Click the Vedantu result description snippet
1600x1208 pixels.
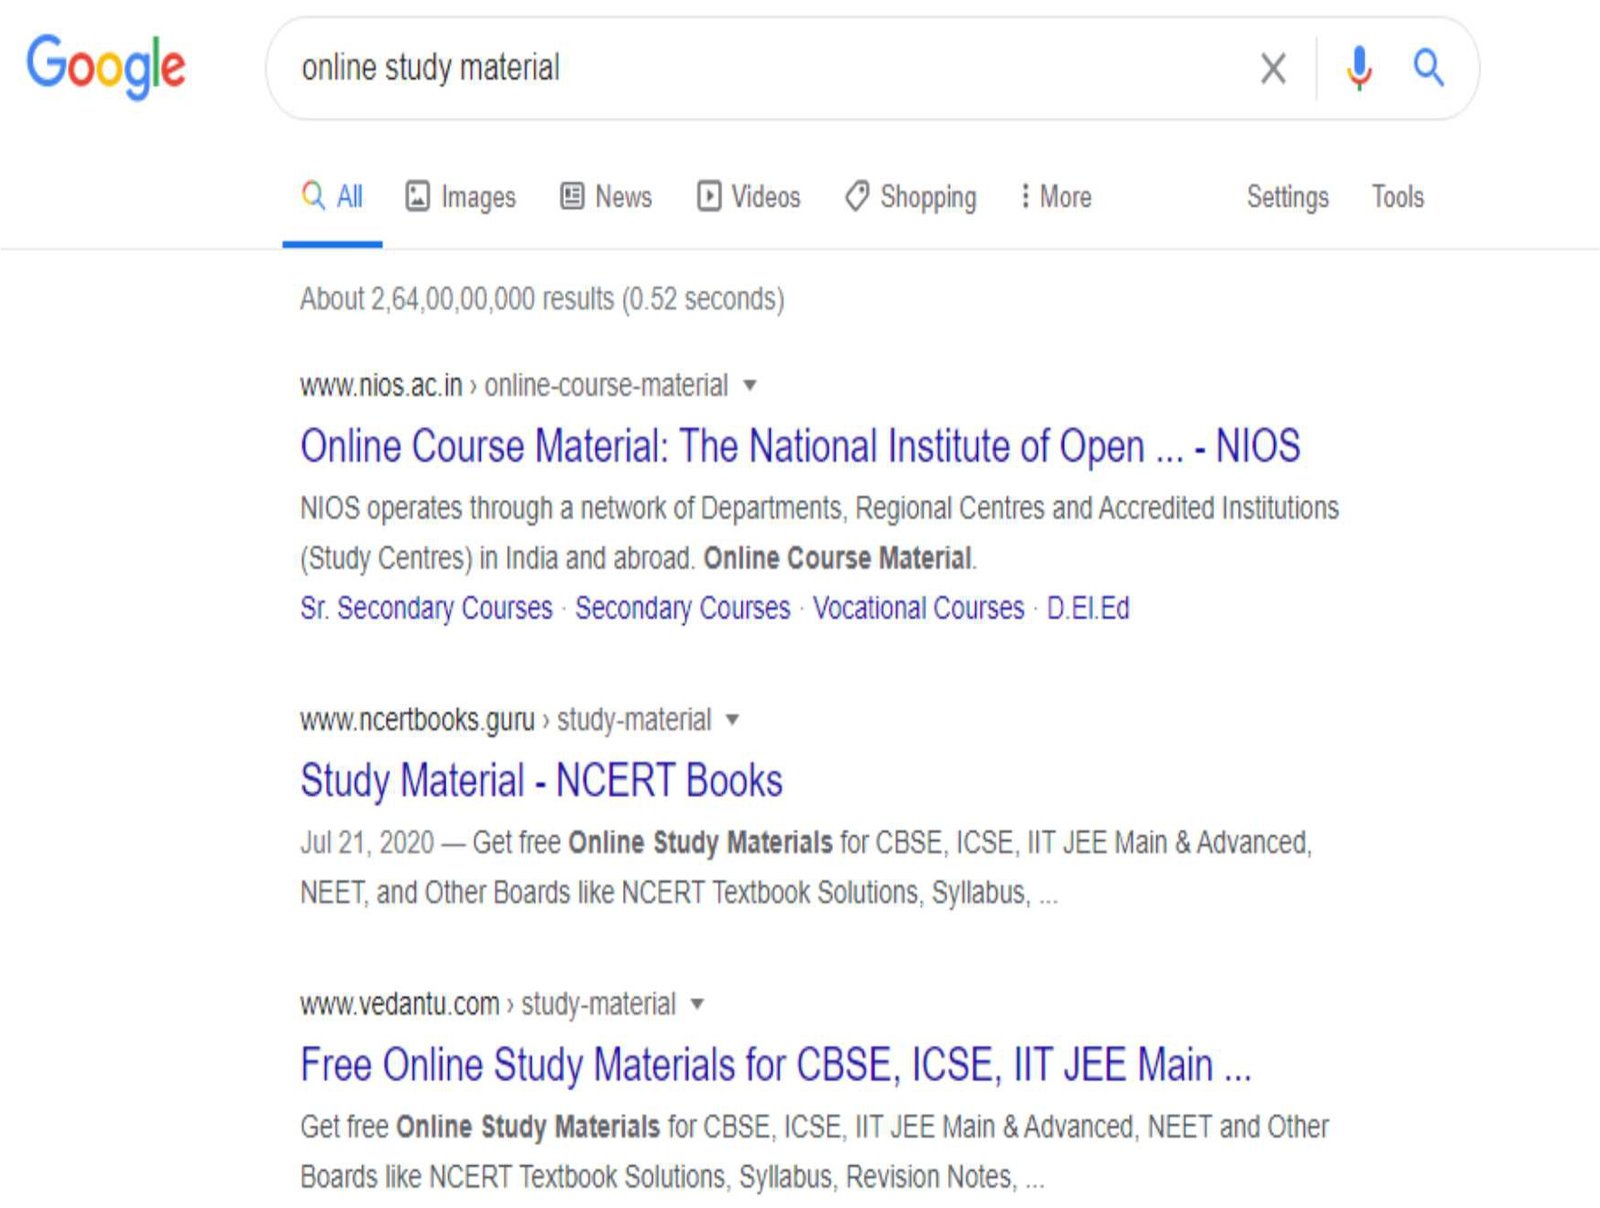[815, 1152]
